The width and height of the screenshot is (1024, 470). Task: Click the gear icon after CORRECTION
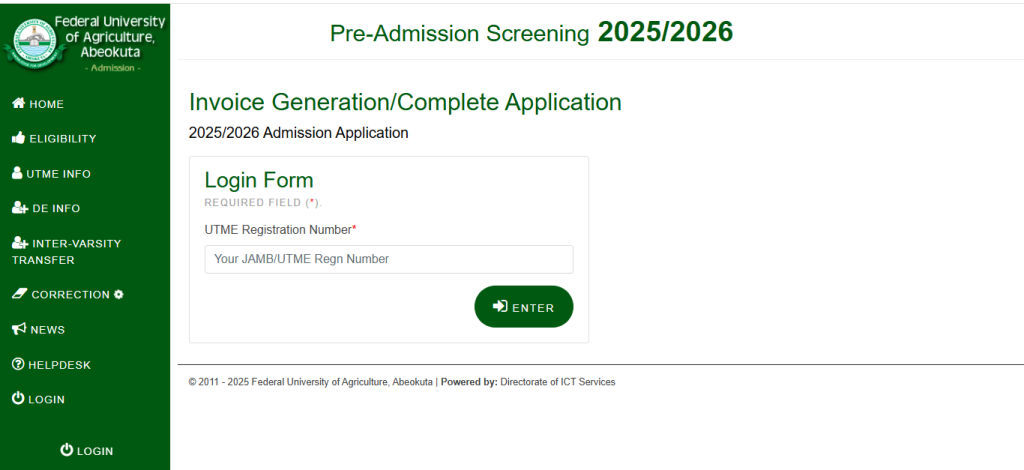[x=118, y=294]
